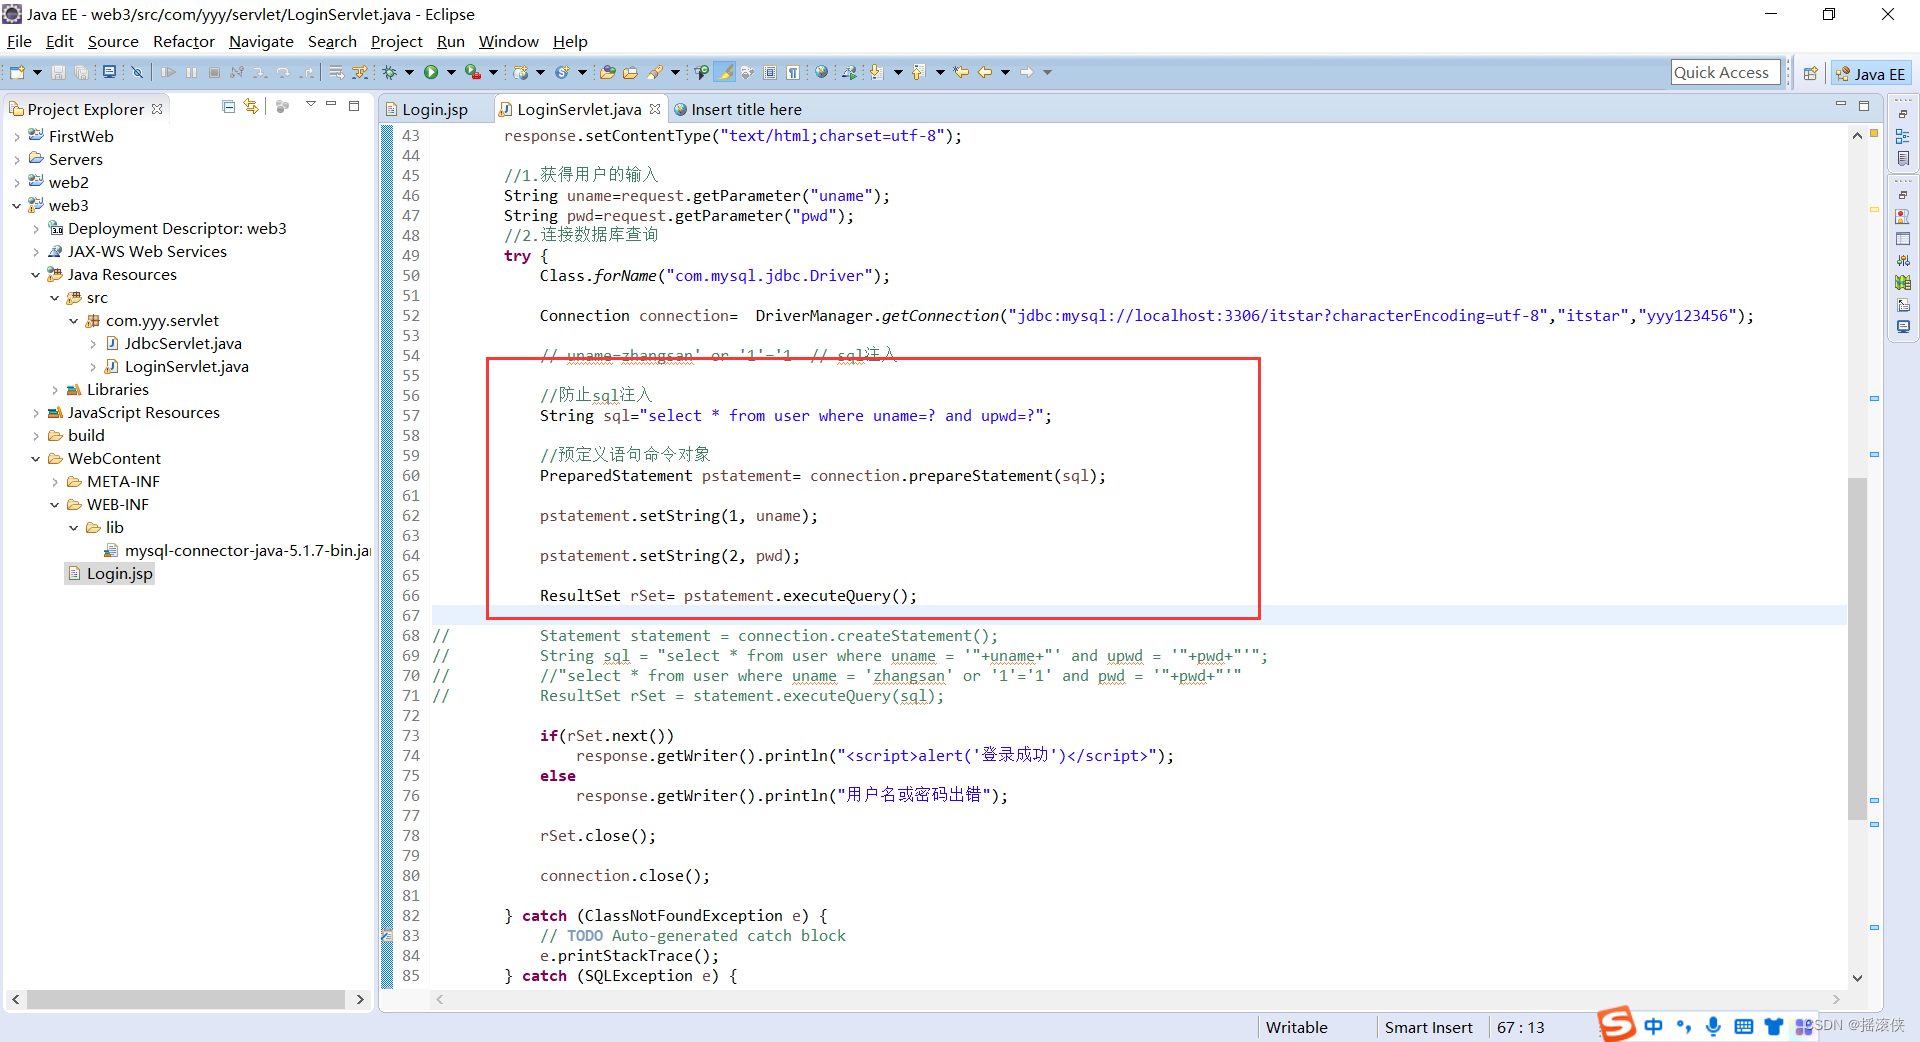Image resolution: width=1920 pixels, height=1042 pixels.
Task: Expand the FirstWeb project node
Action: pyautogui.click(x=17, y=136)
